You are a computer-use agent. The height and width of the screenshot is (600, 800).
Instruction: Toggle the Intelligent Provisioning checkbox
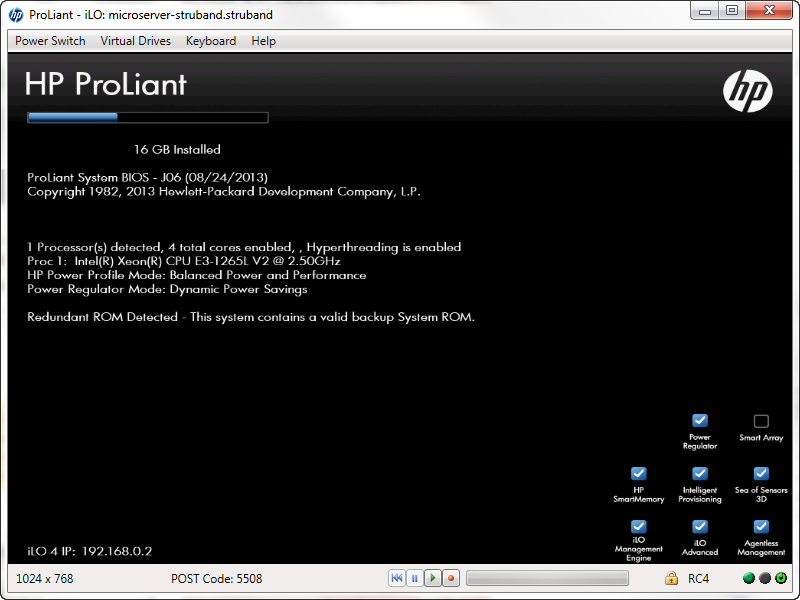700,474
